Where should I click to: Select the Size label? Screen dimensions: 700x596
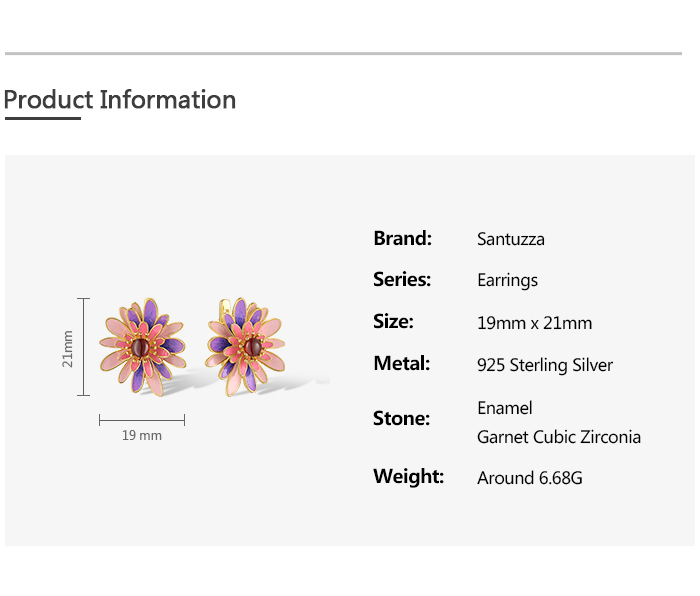393,322
